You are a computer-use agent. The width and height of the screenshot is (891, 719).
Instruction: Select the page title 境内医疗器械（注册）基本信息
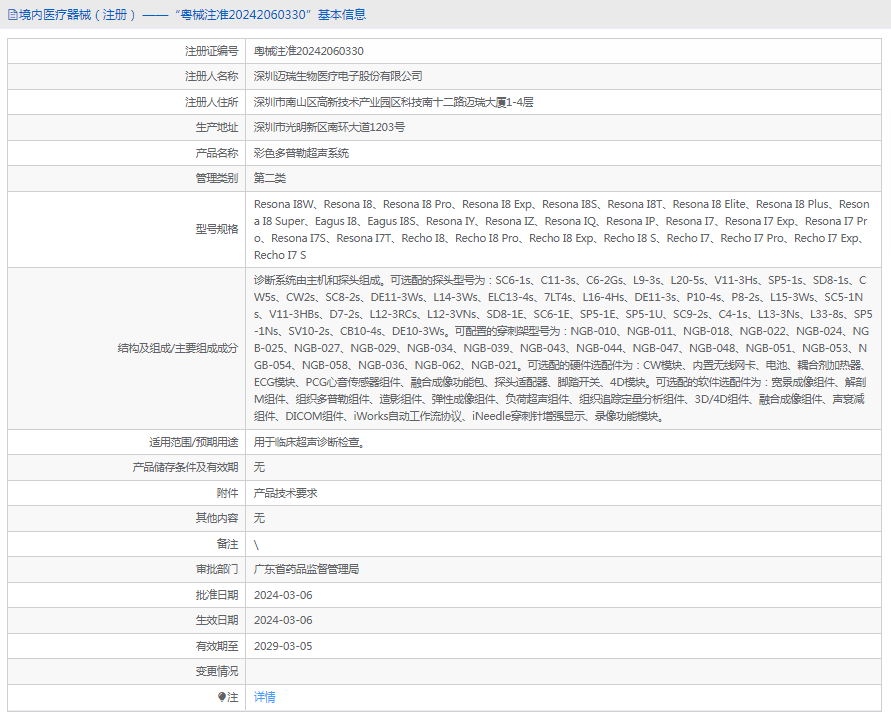coord(193,15)
